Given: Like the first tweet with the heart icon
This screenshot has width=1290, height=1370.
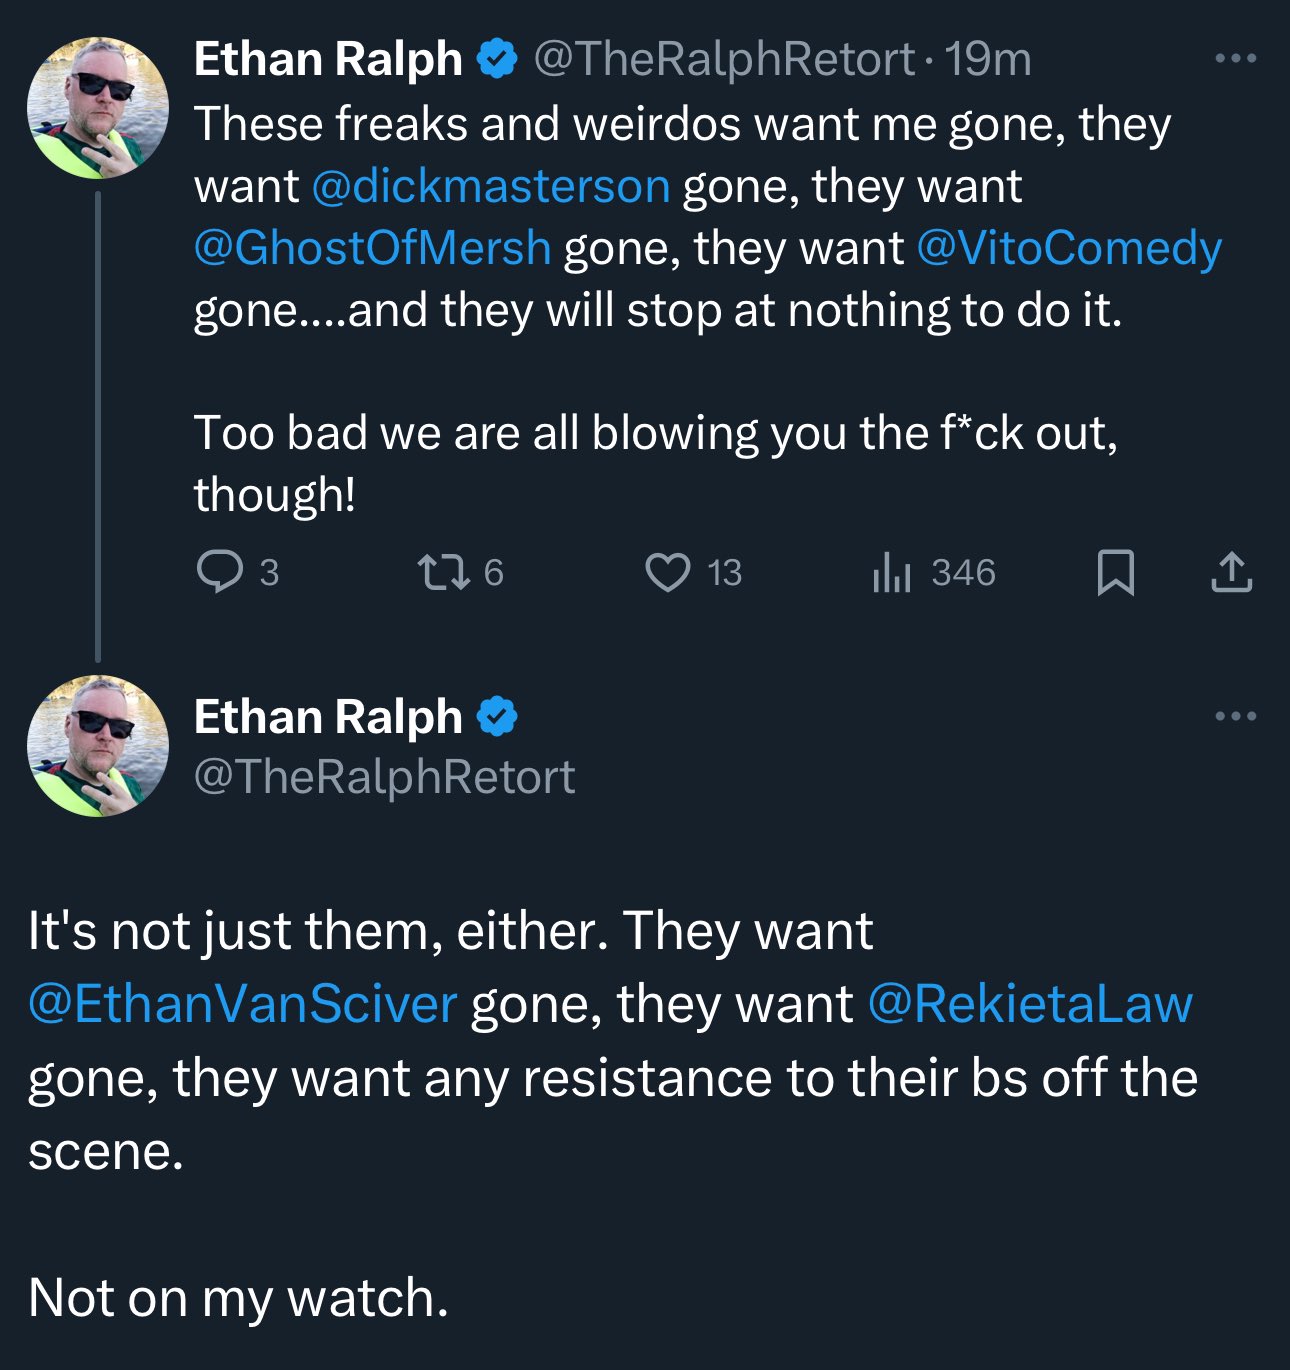Looking at the screenshot, I should (668, 573).
